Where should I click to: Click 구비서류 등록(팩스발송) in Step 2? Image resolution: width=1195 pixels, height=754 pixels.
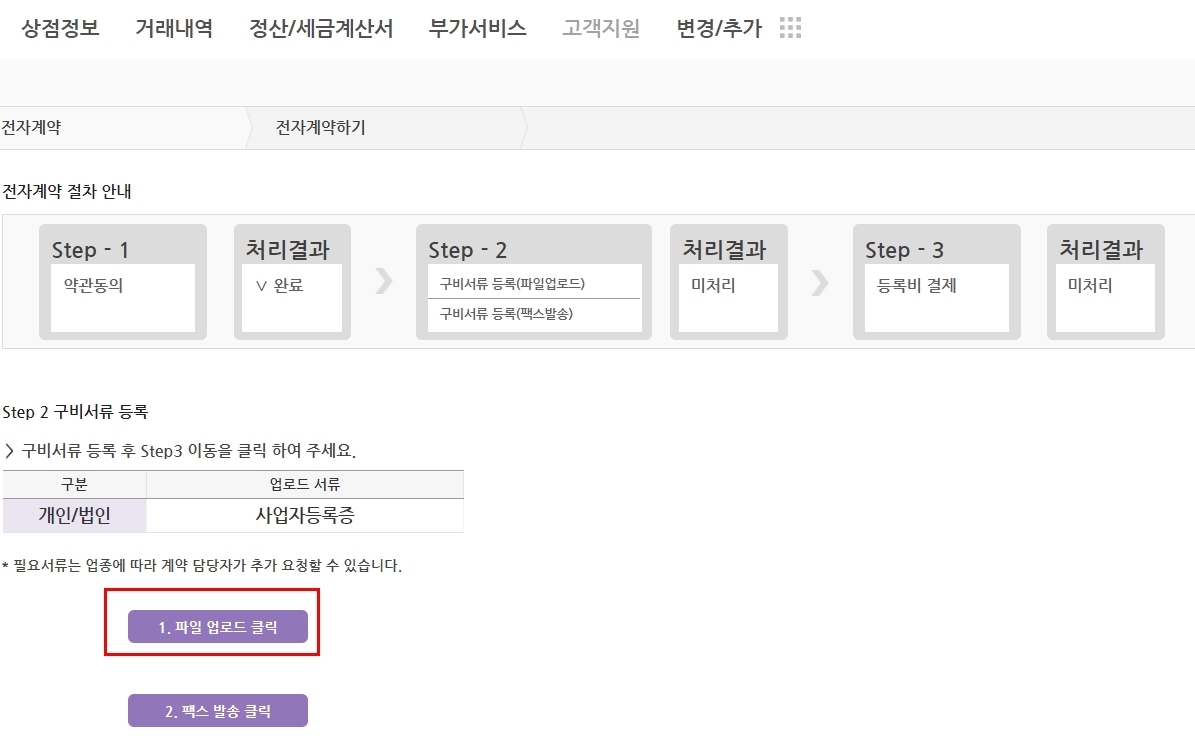(x=506, y=313)
